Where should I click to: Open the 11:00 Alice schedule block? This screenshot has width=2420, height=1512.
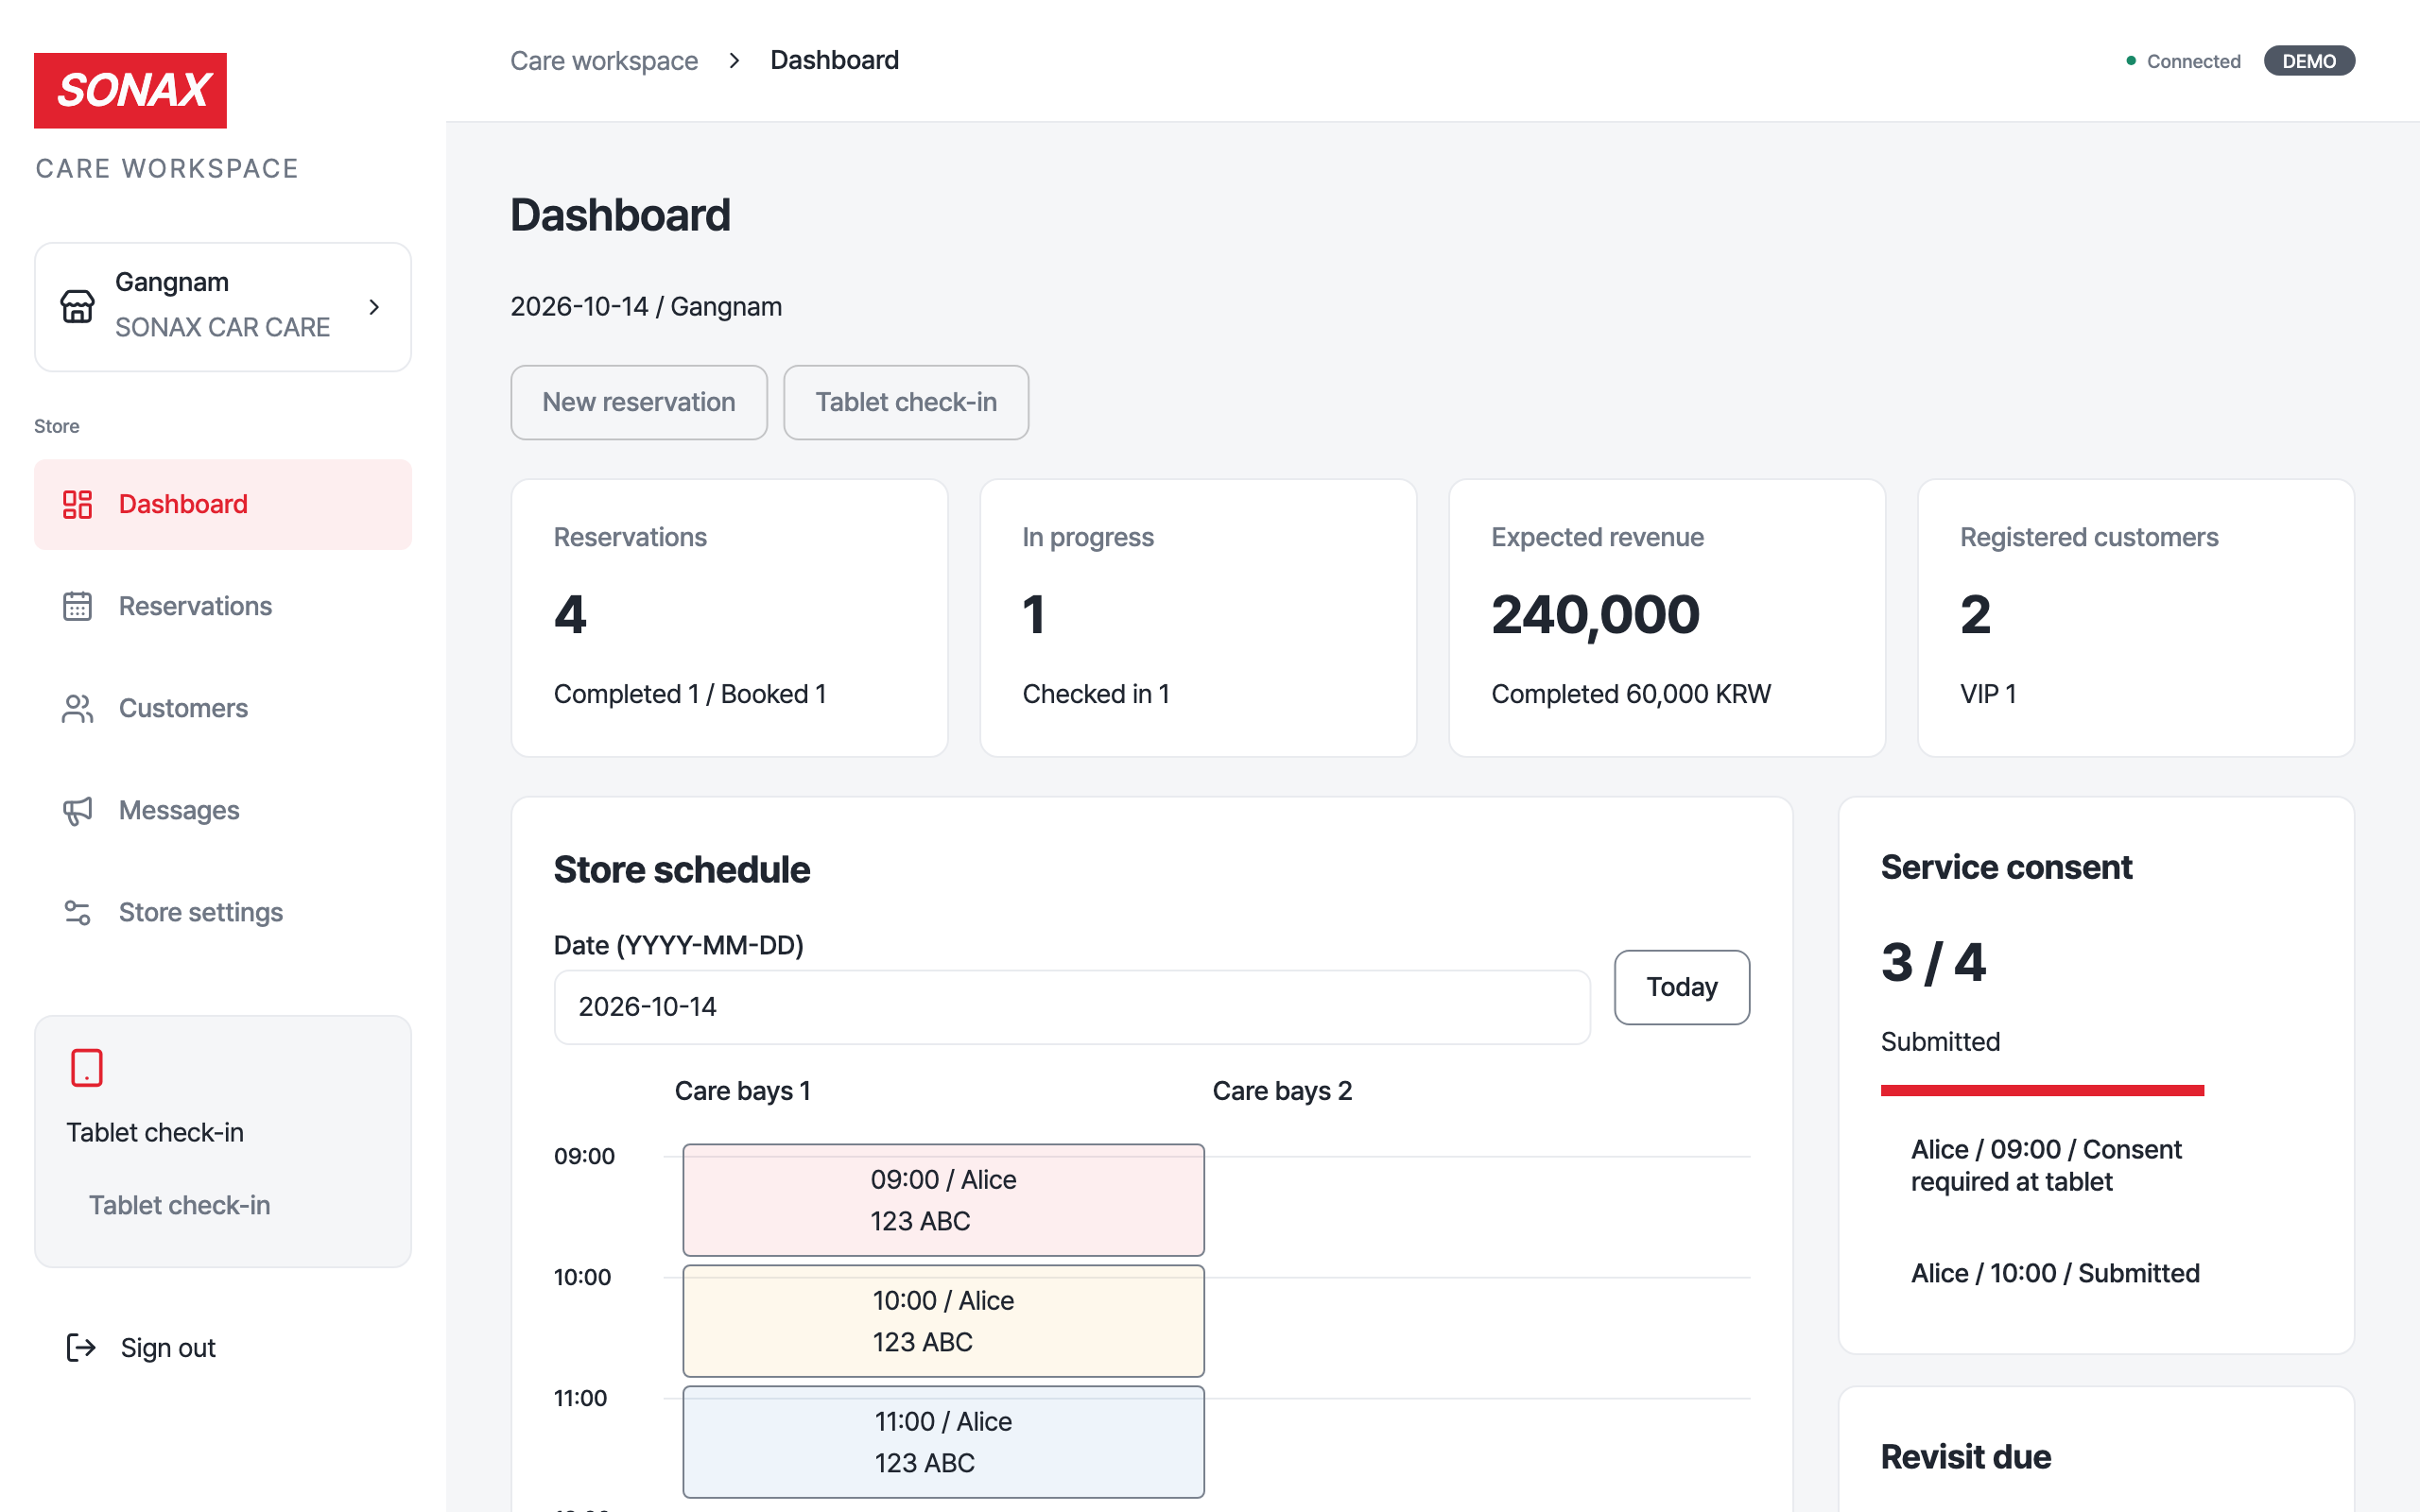pos(943,1442)
